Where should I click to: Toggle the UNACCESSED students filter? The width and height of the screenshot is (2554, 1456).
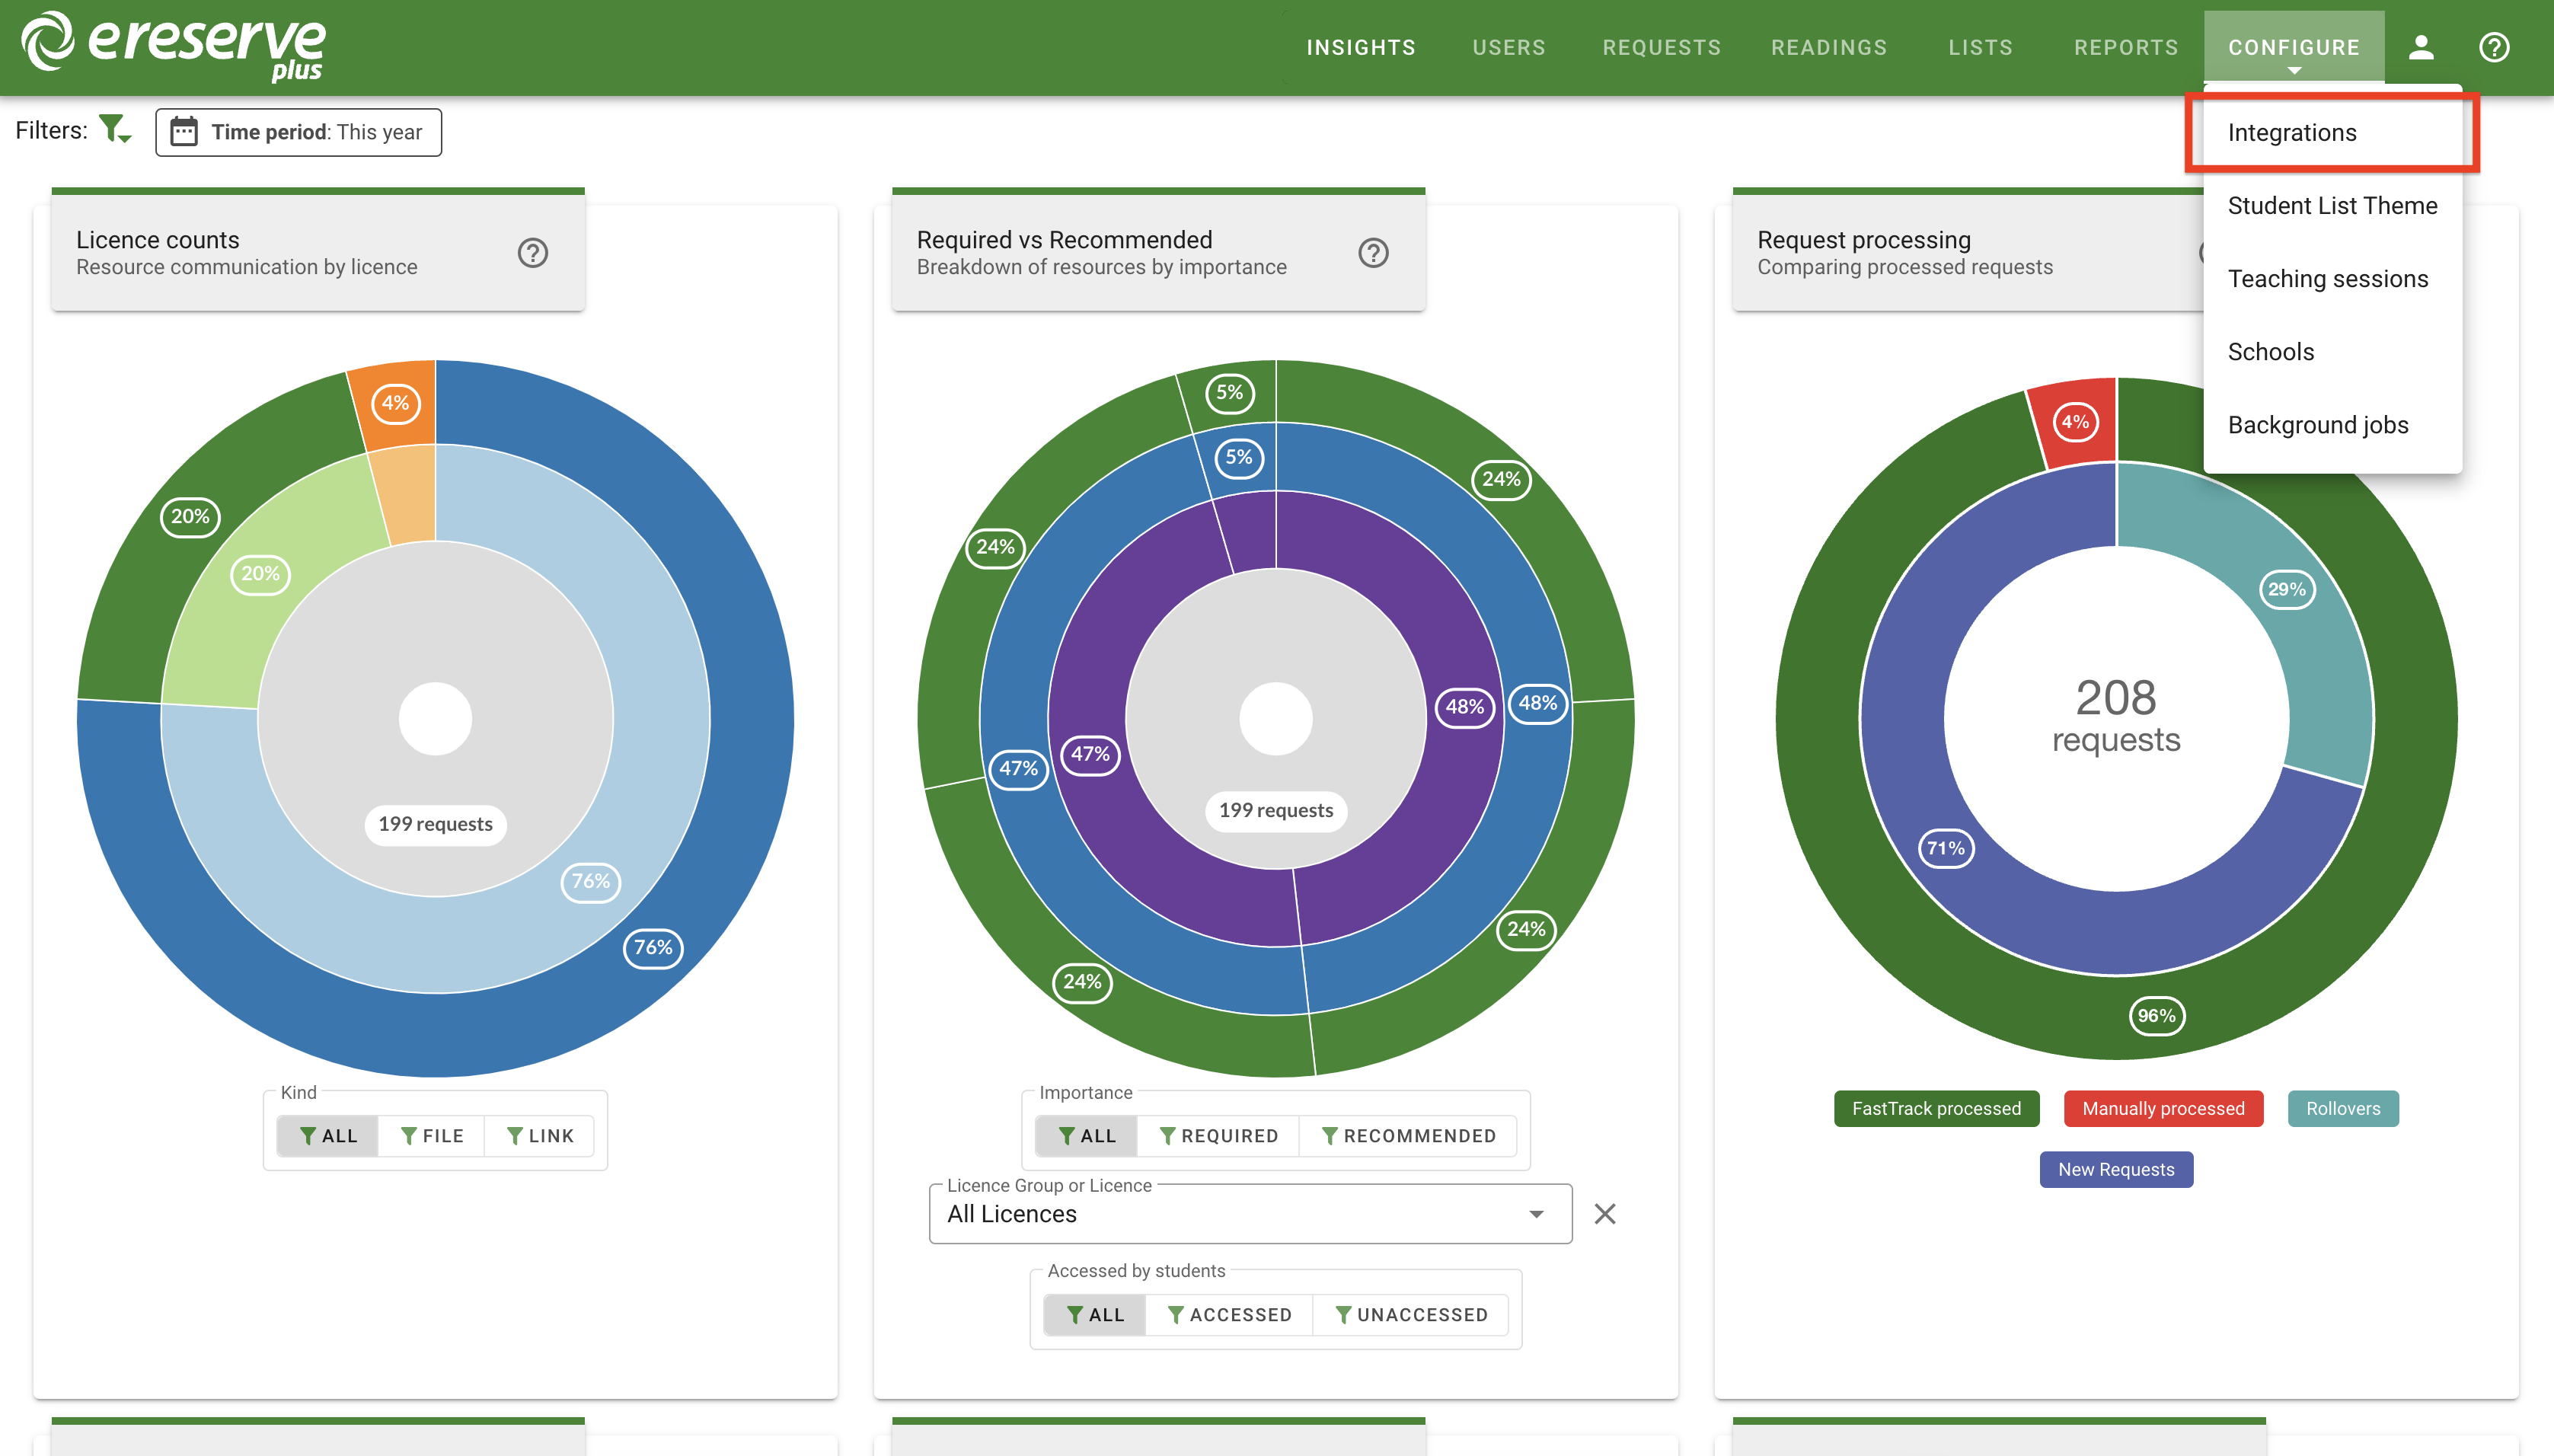[1411, 1315]
